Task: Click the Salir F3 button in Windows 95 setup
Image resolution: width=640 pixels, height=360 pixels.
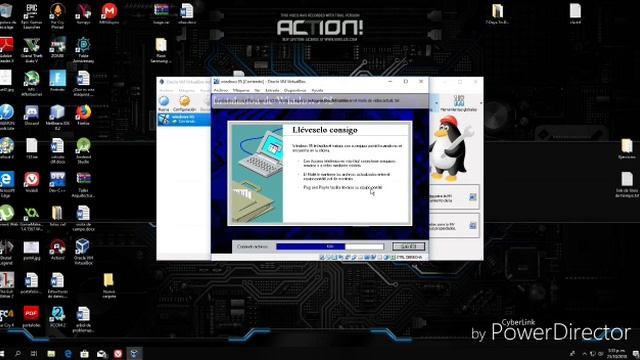Action: click(x=408, y=247)
